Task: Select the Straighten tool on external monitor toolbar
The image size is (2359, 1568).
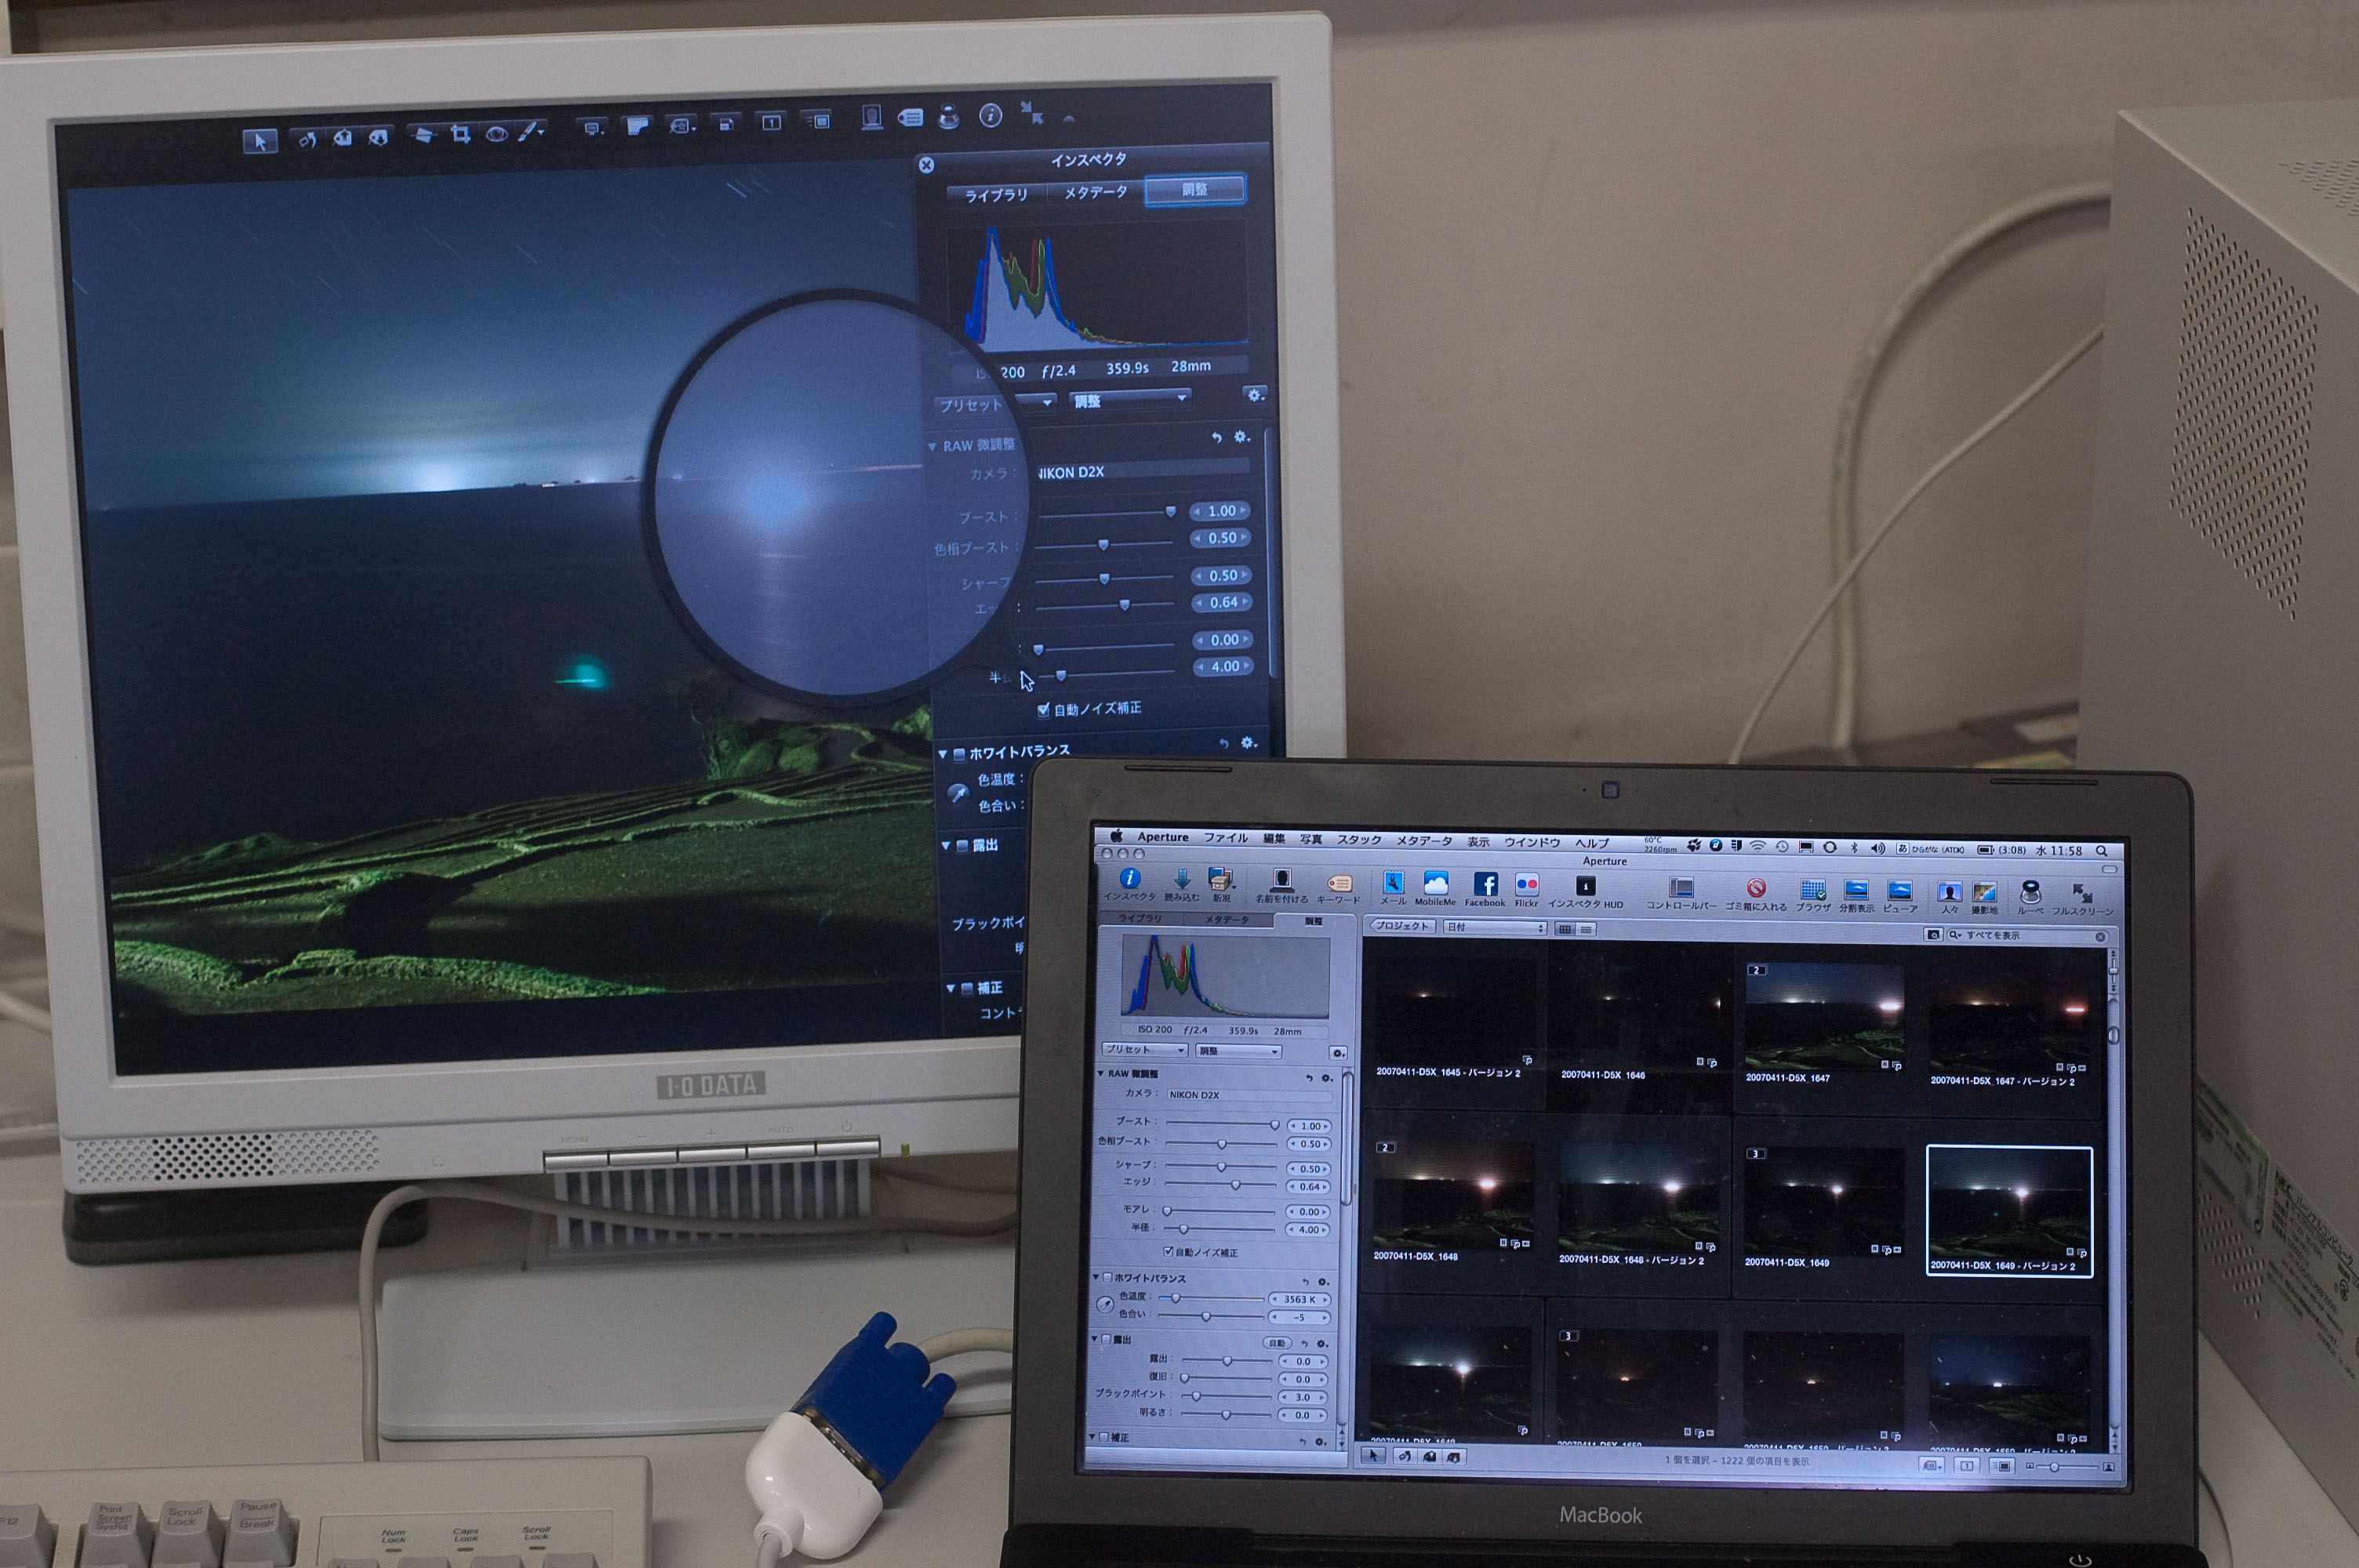Action: pyautogui.click(x=423, y=135)
